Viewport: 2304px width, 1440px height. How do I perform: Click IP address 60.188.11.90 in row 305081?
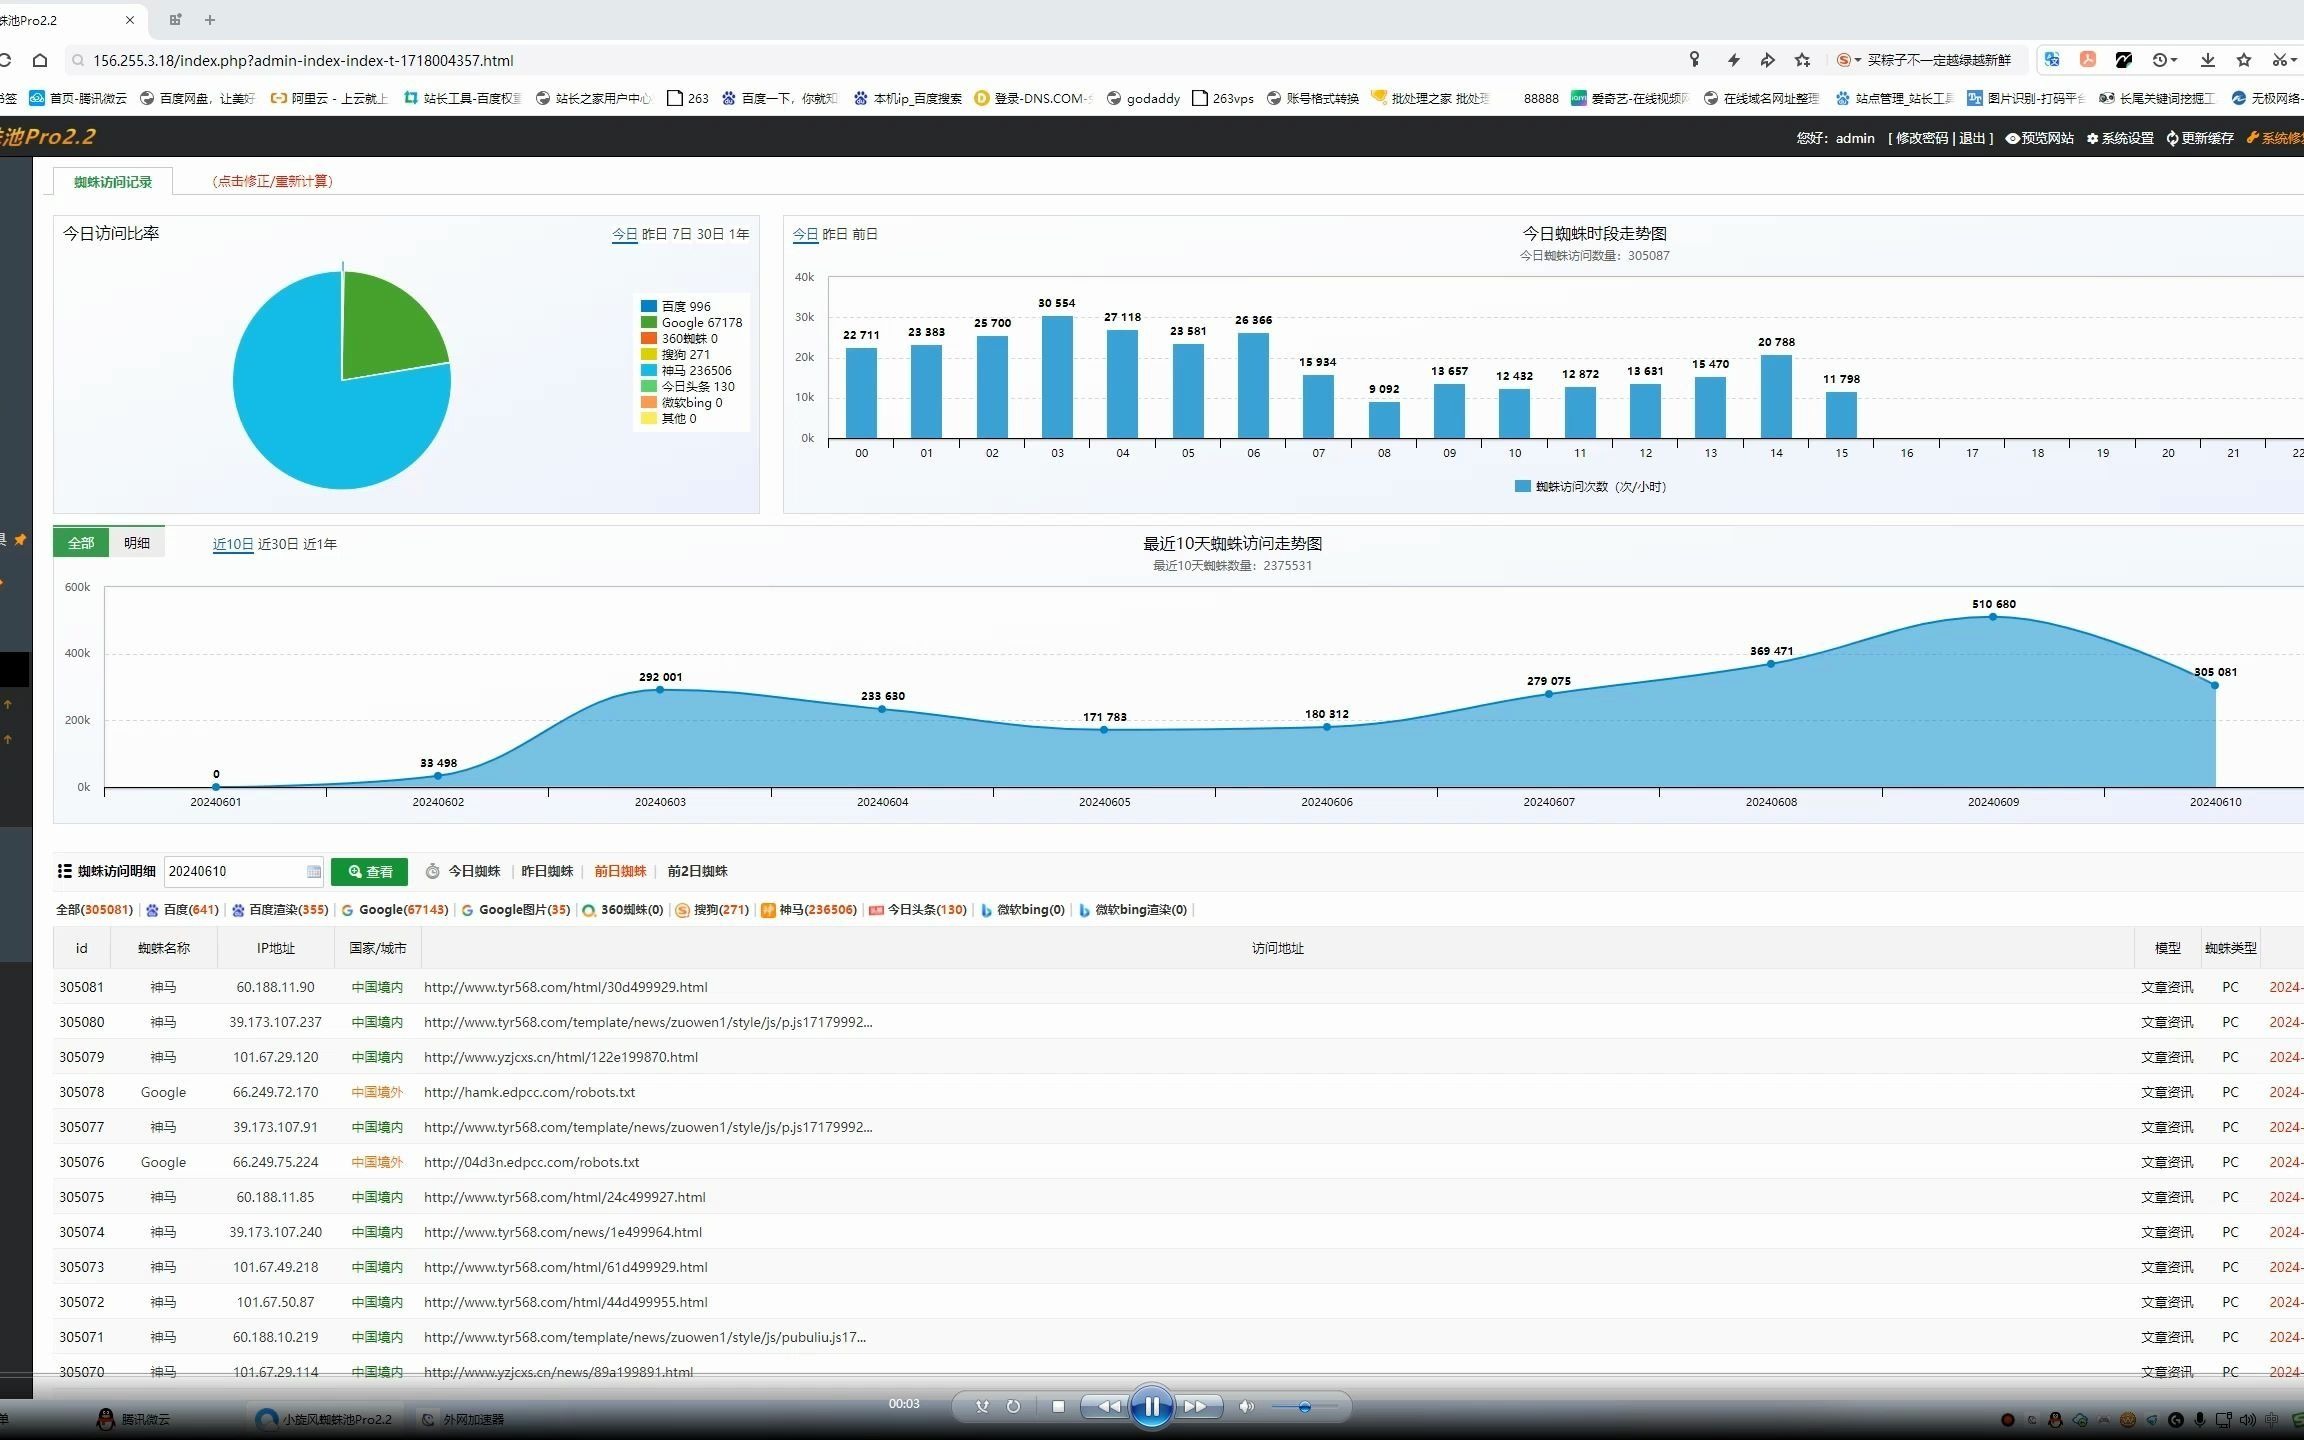(x=275, y=987)
